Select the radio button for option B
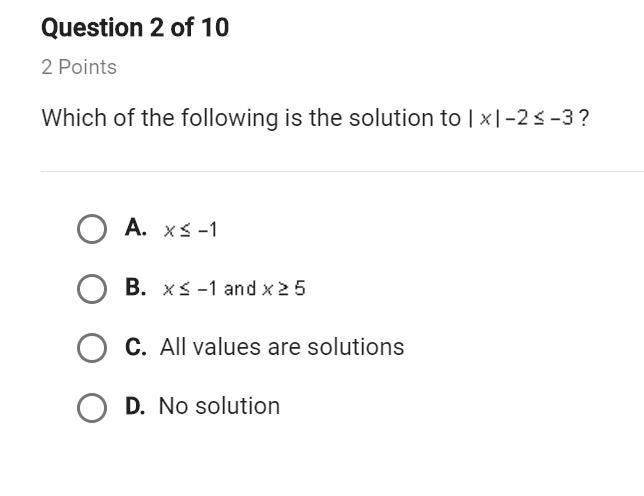This screenshot has height=496, width=644. [x=92, y=289]
